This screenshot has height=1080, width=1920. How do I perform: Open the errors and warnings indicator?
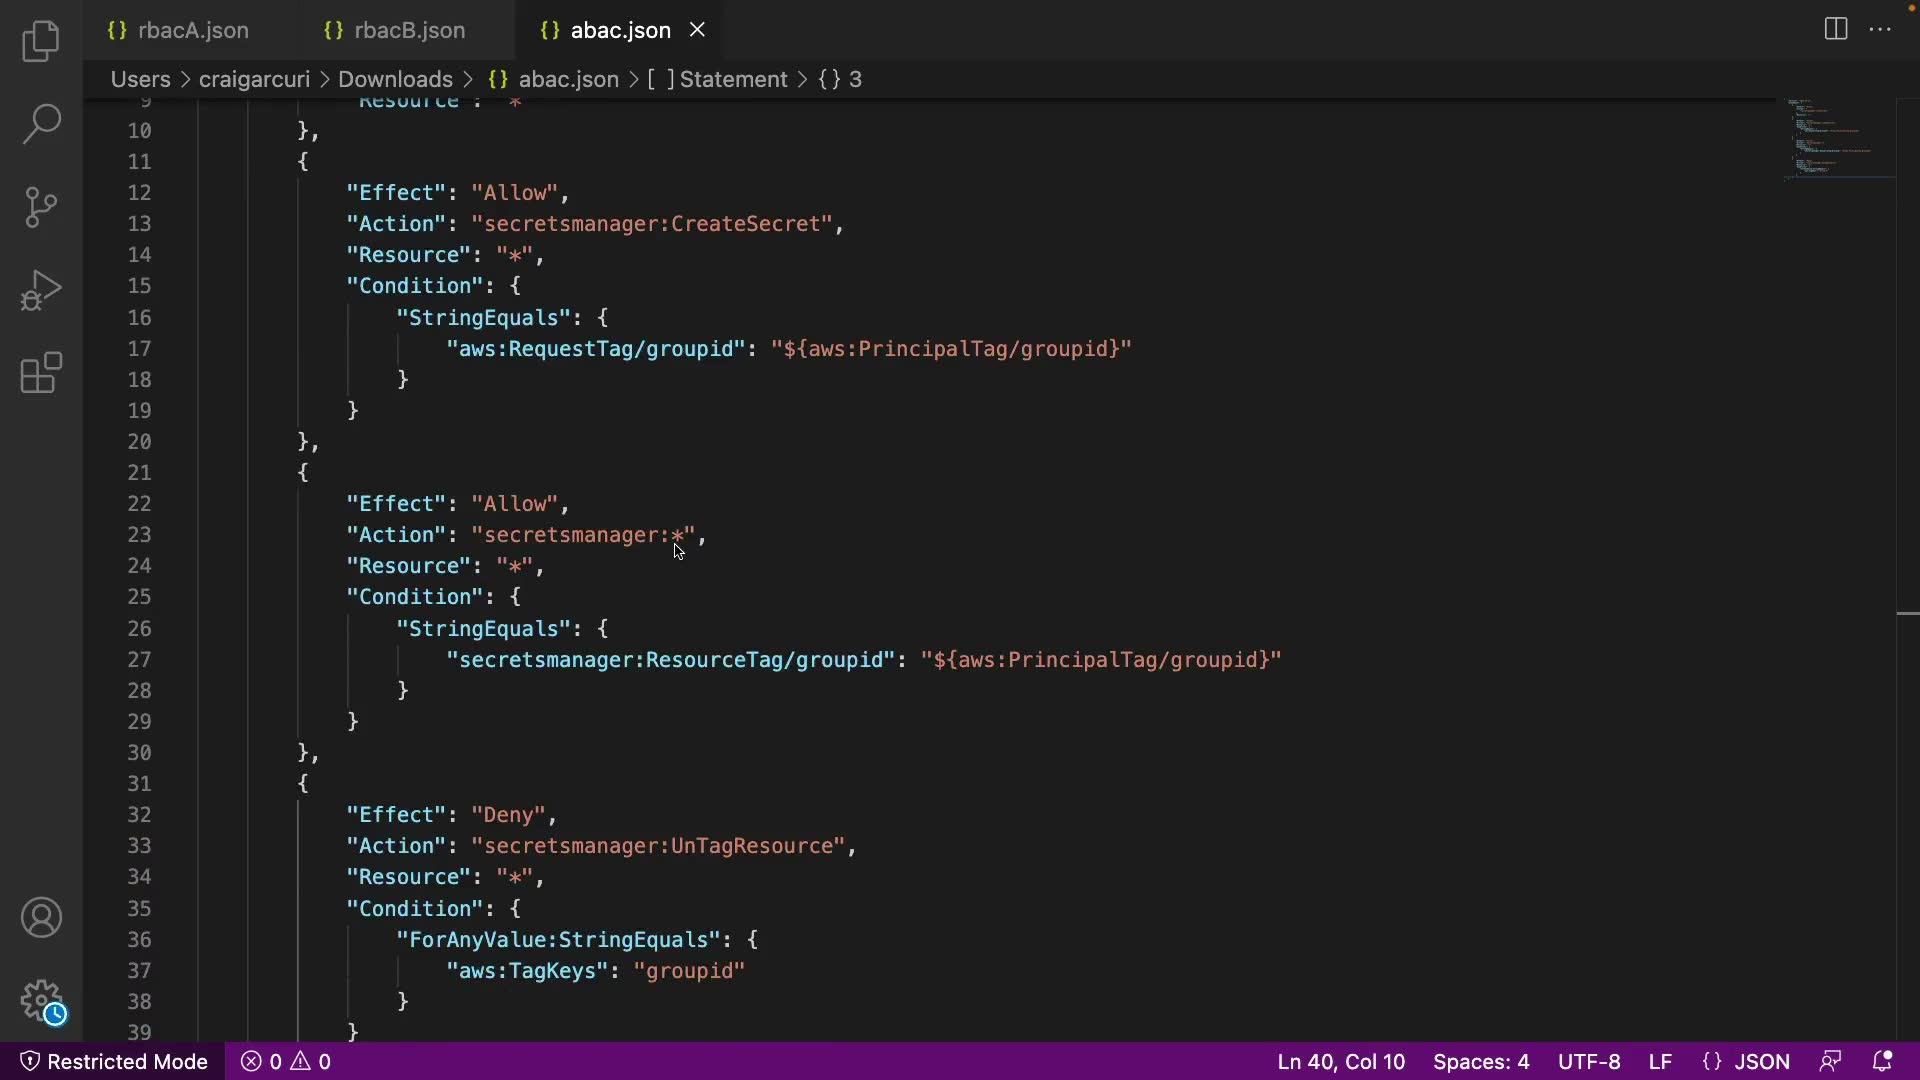pos(286,1061)
